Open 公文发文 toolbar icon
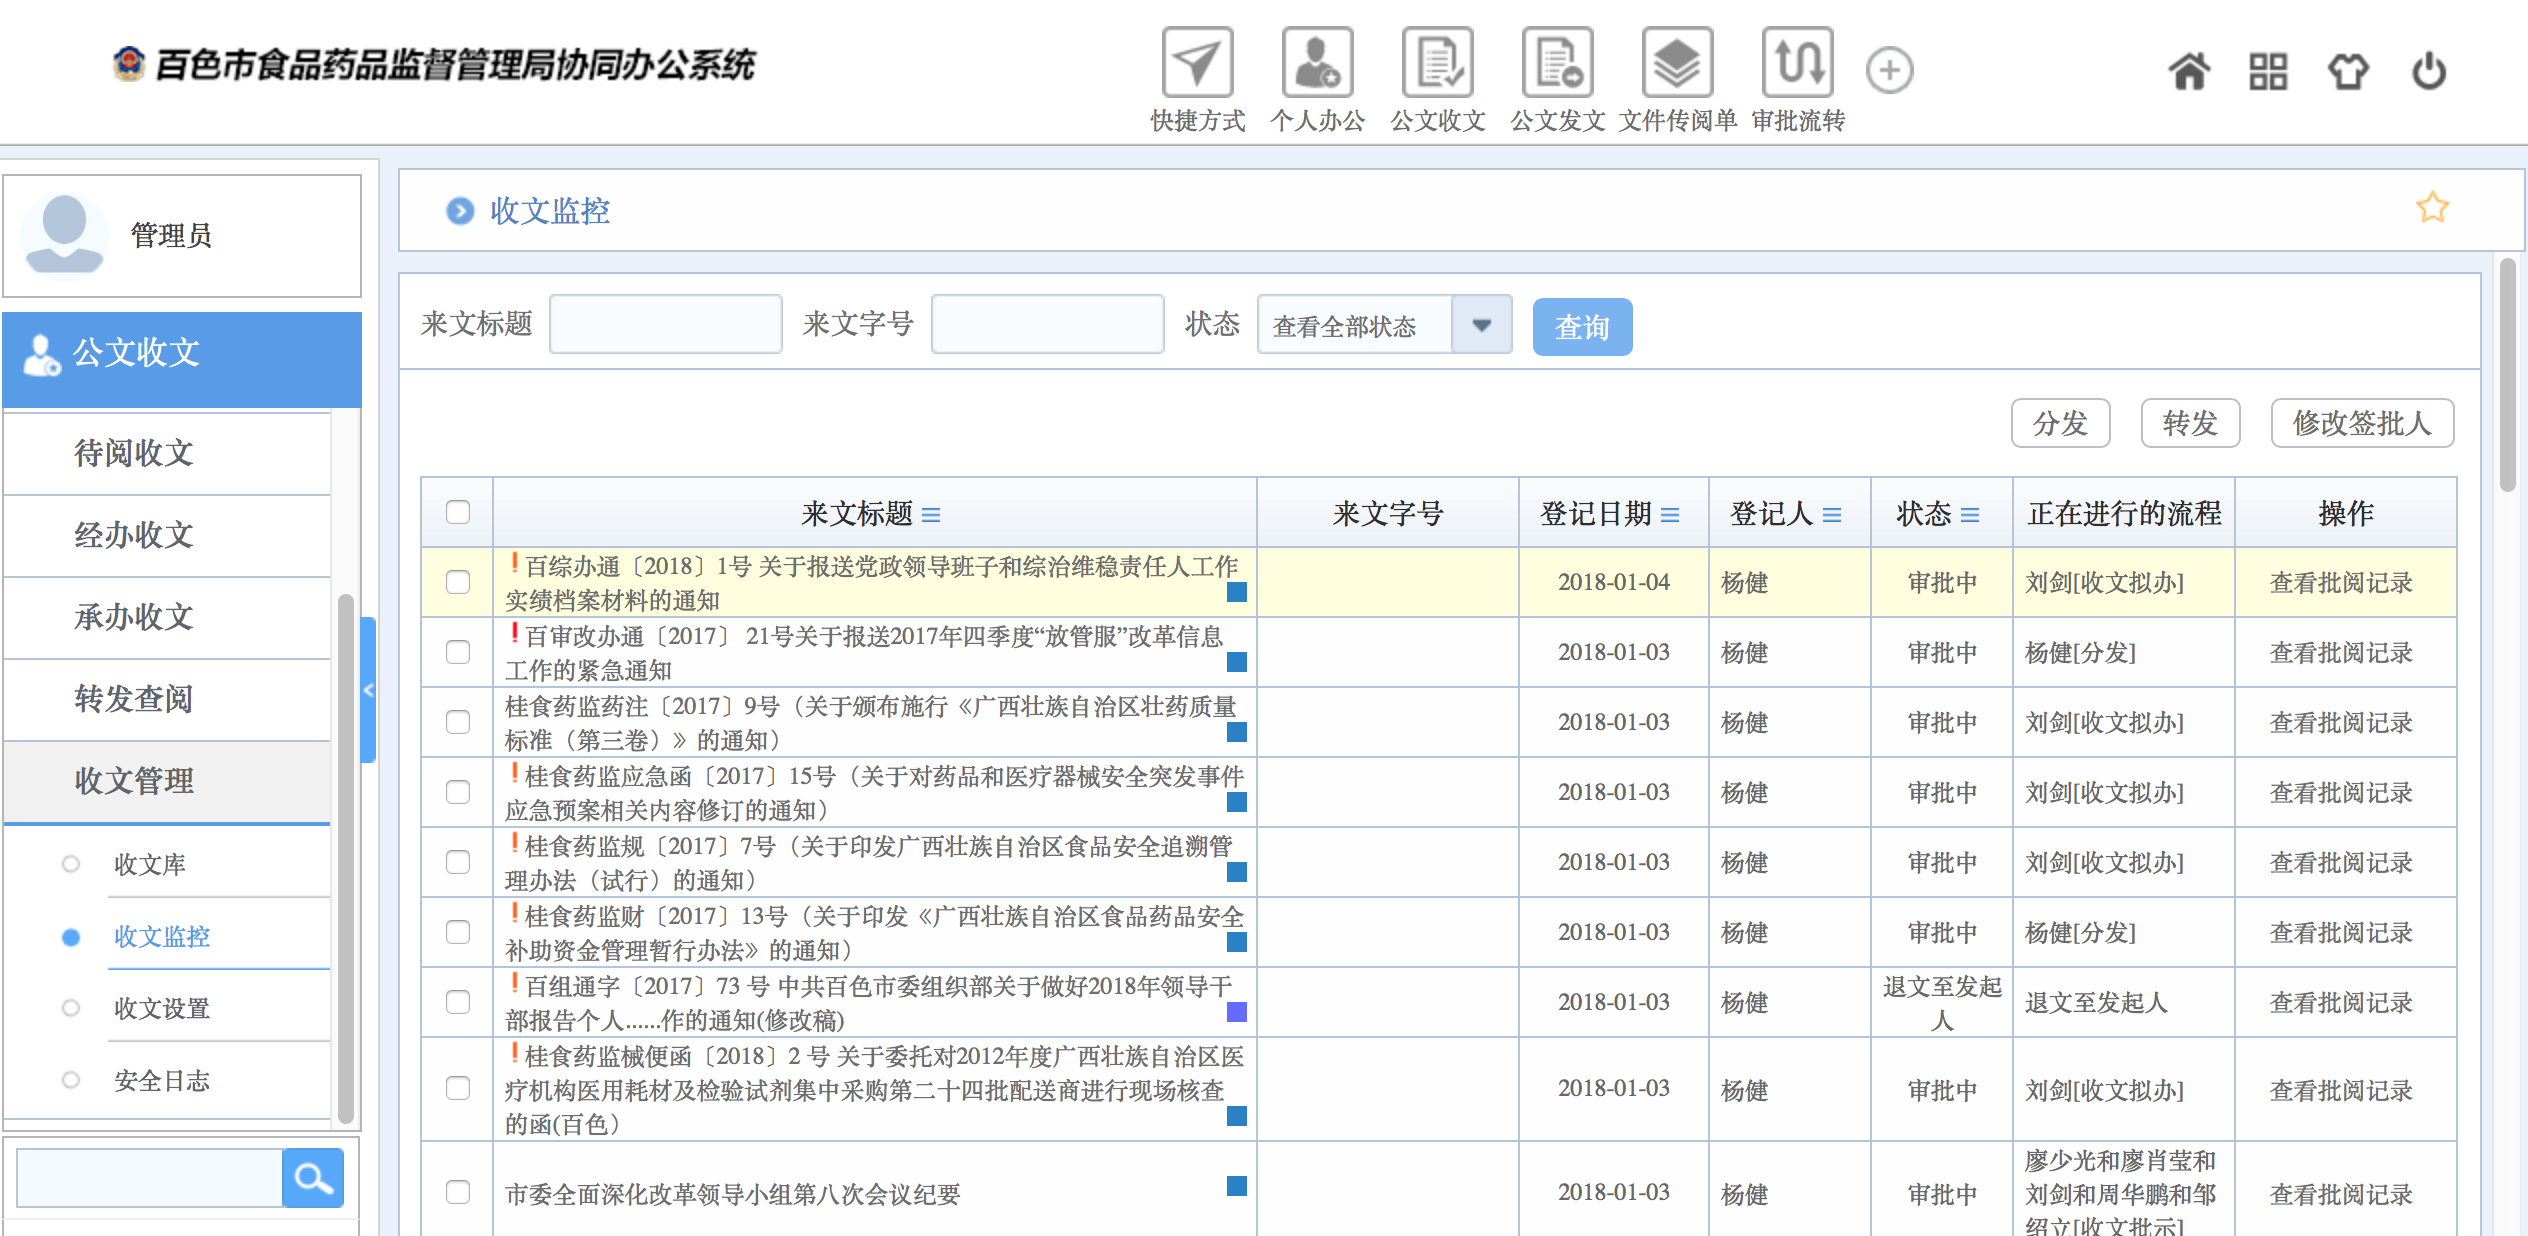2528x1236 pixels. pyautogui.click(x=1557, y=64)
